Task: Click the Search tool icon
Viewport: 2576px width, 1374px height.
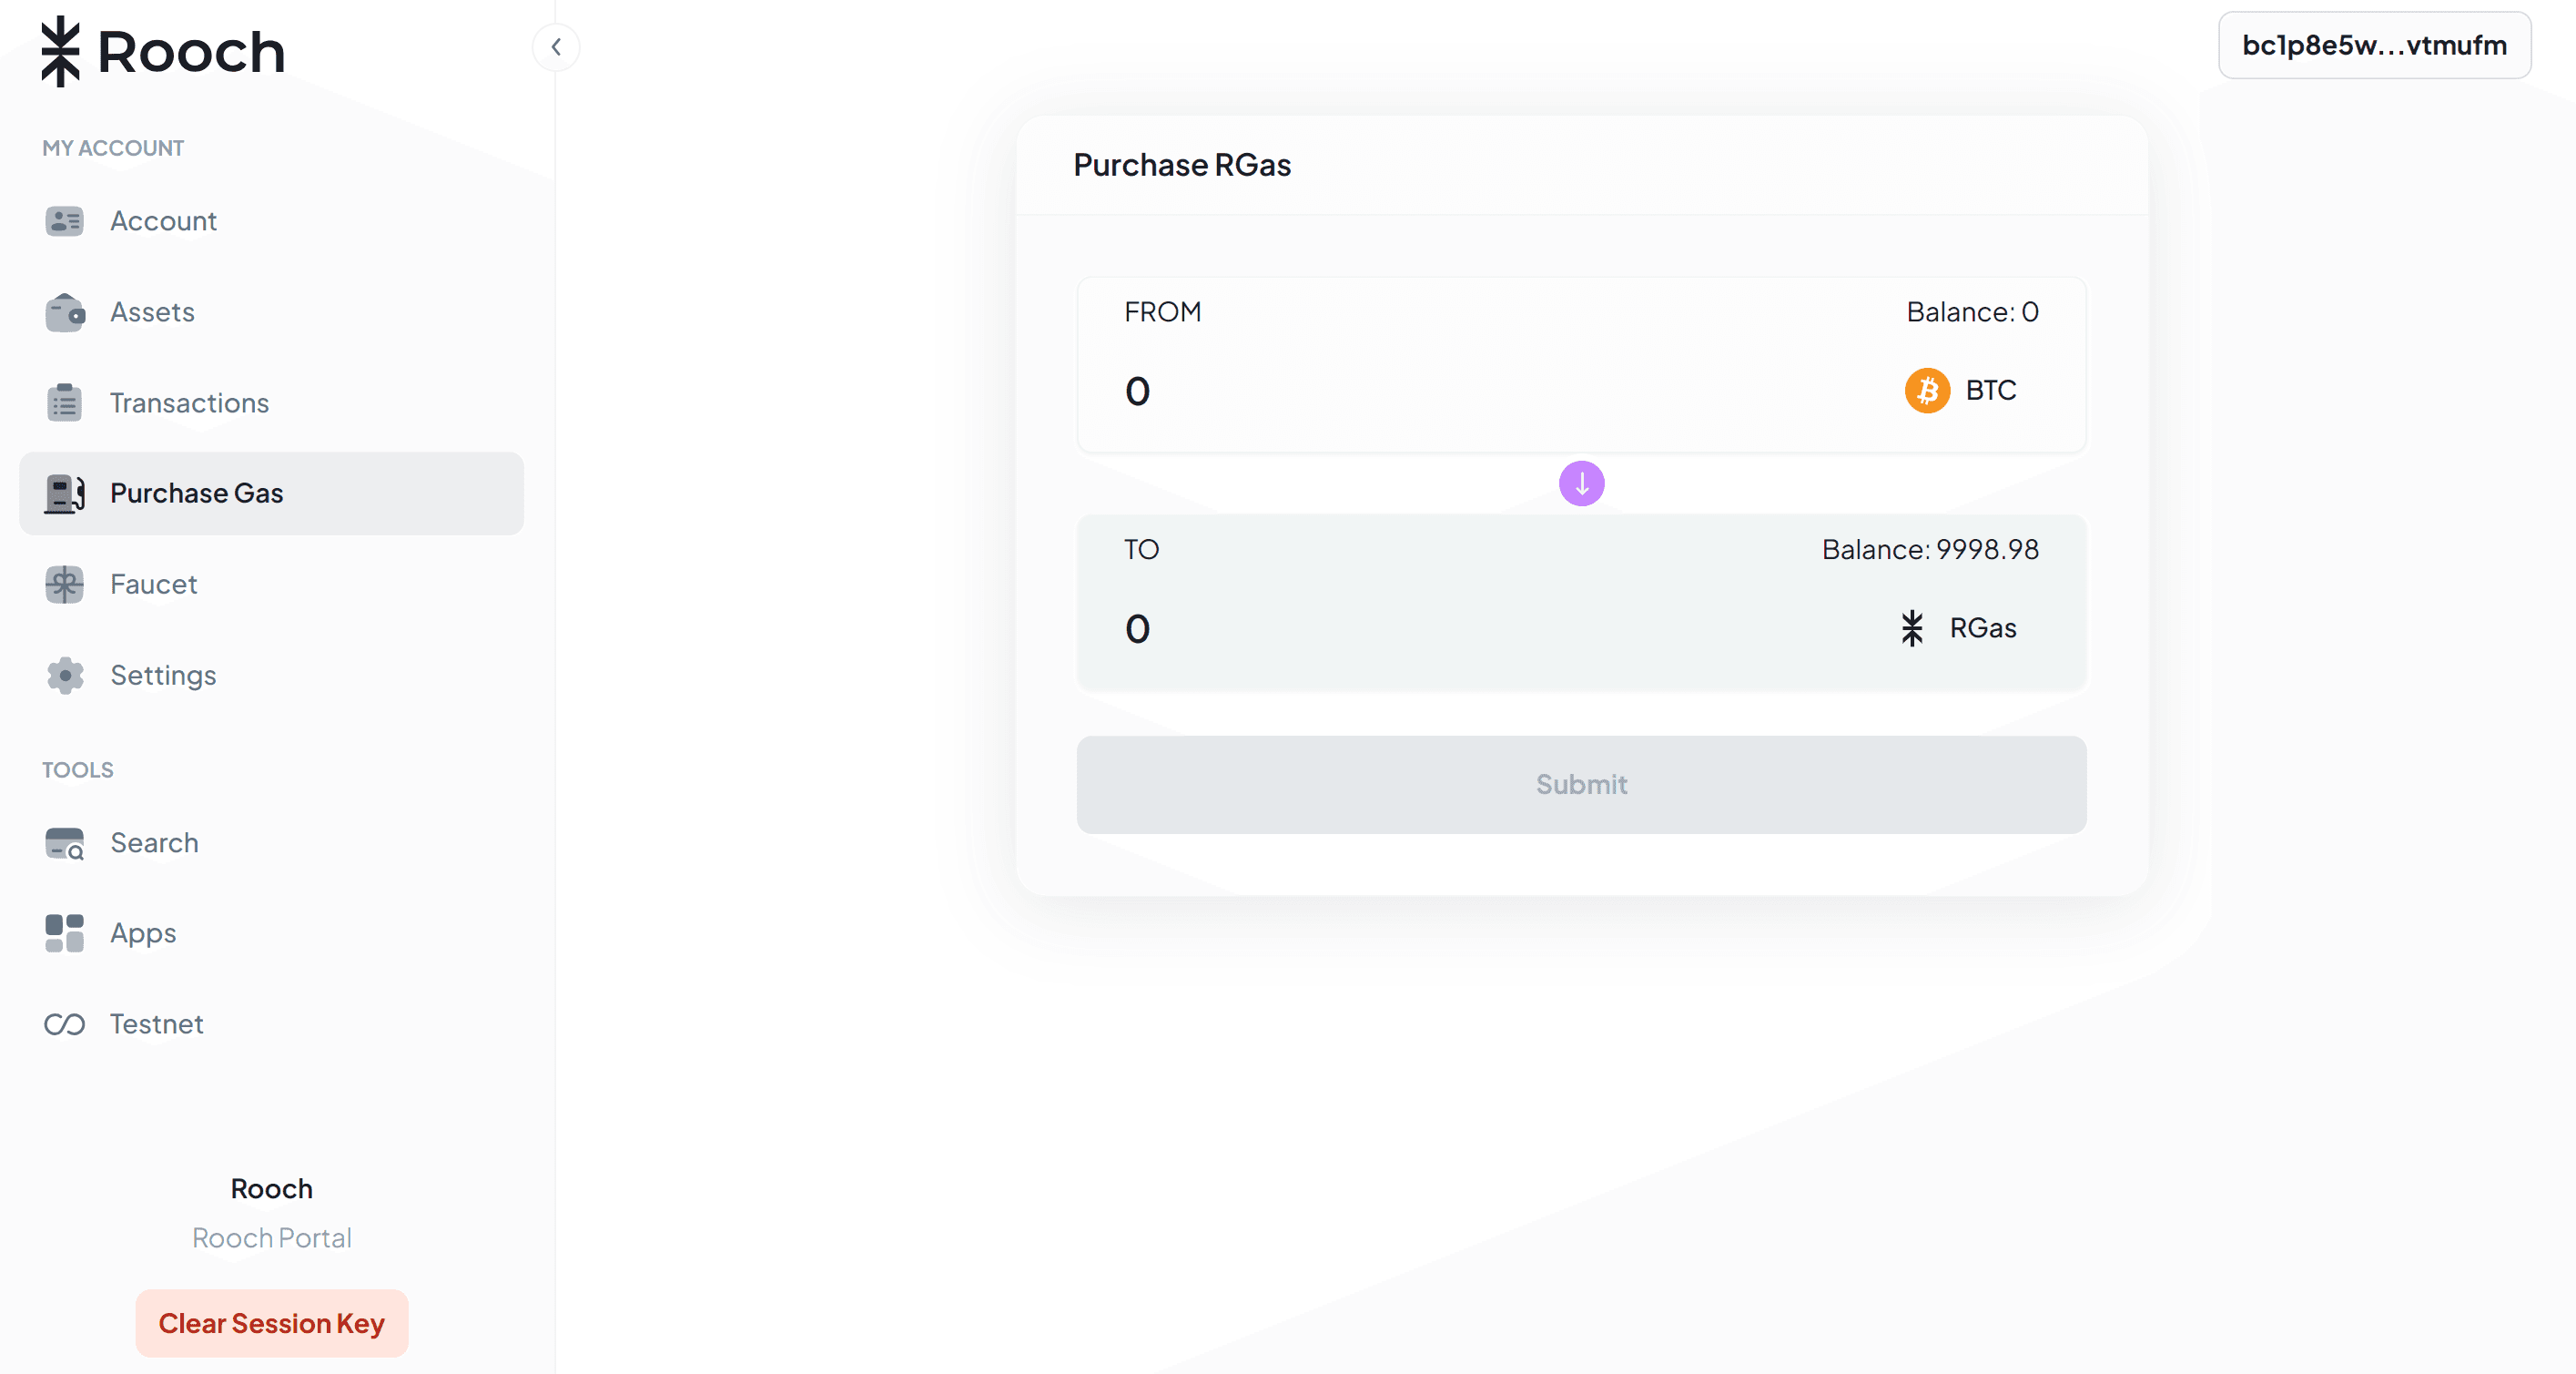Action: 65,843
